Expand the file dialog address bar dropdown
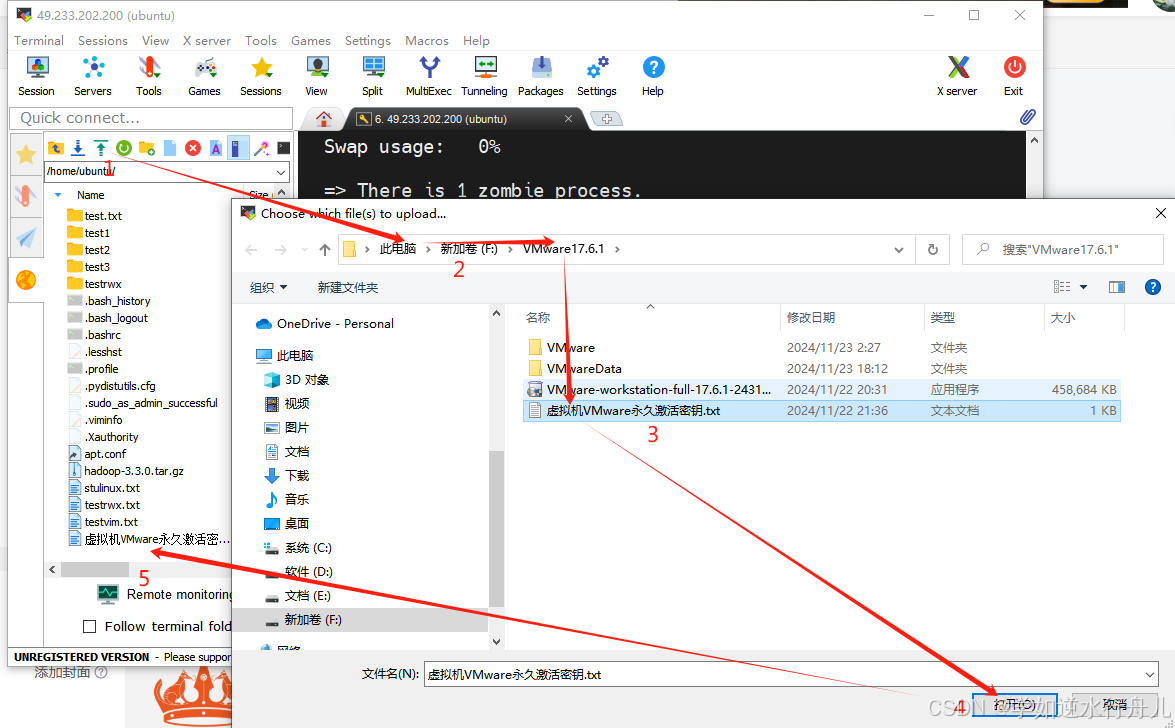This screenshot has width=1175, height=728. [x=898, y=250]
